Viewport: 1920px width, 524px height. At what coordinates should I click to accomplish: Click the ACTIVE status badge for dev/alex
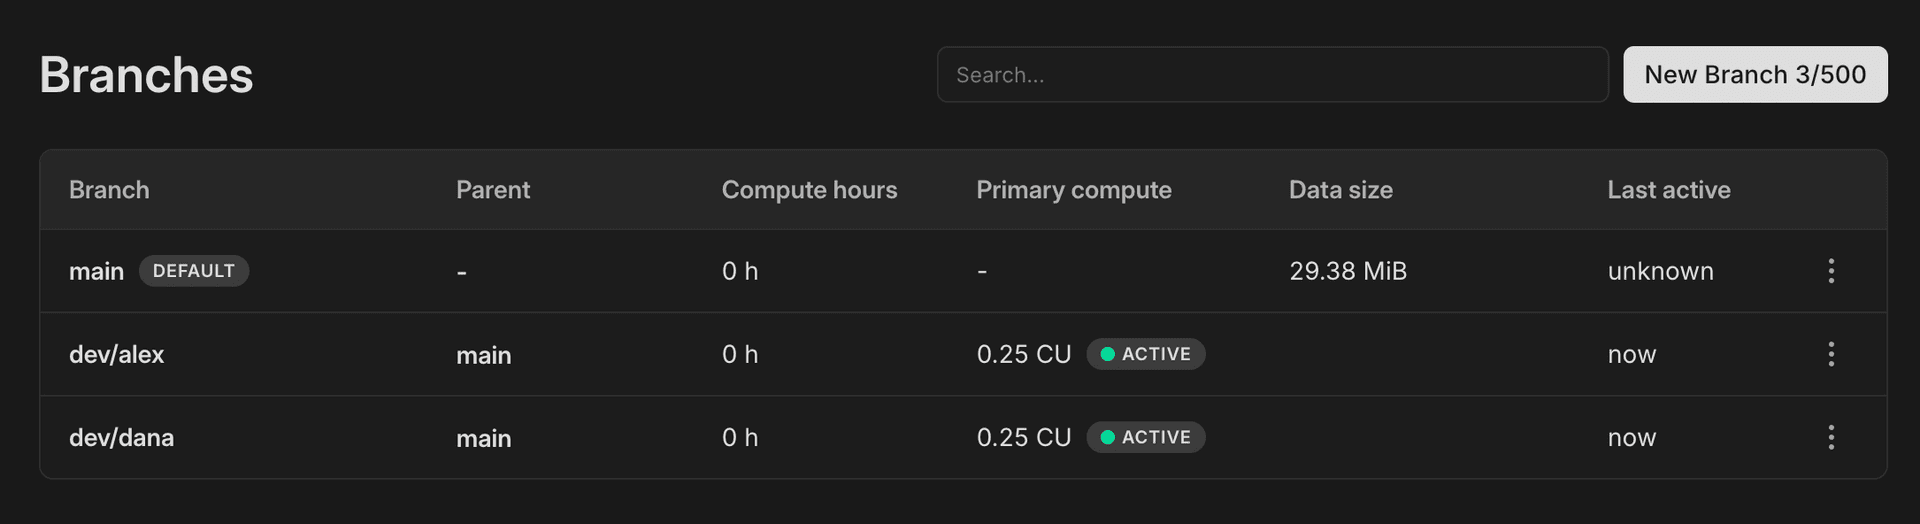(x=1145, y=354)
